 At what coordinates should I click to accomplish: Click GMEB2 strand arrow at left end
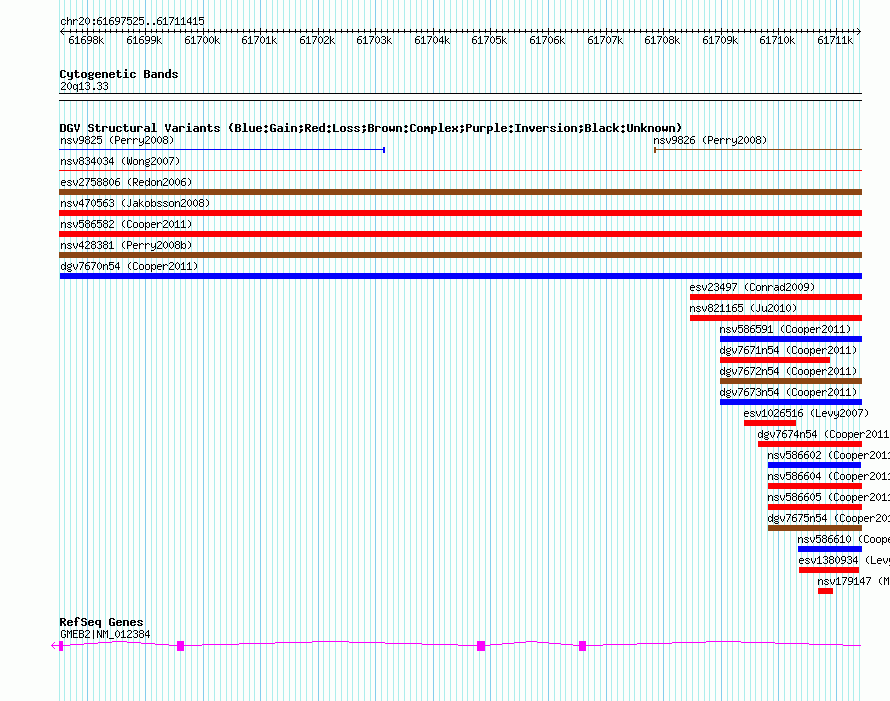54,645
